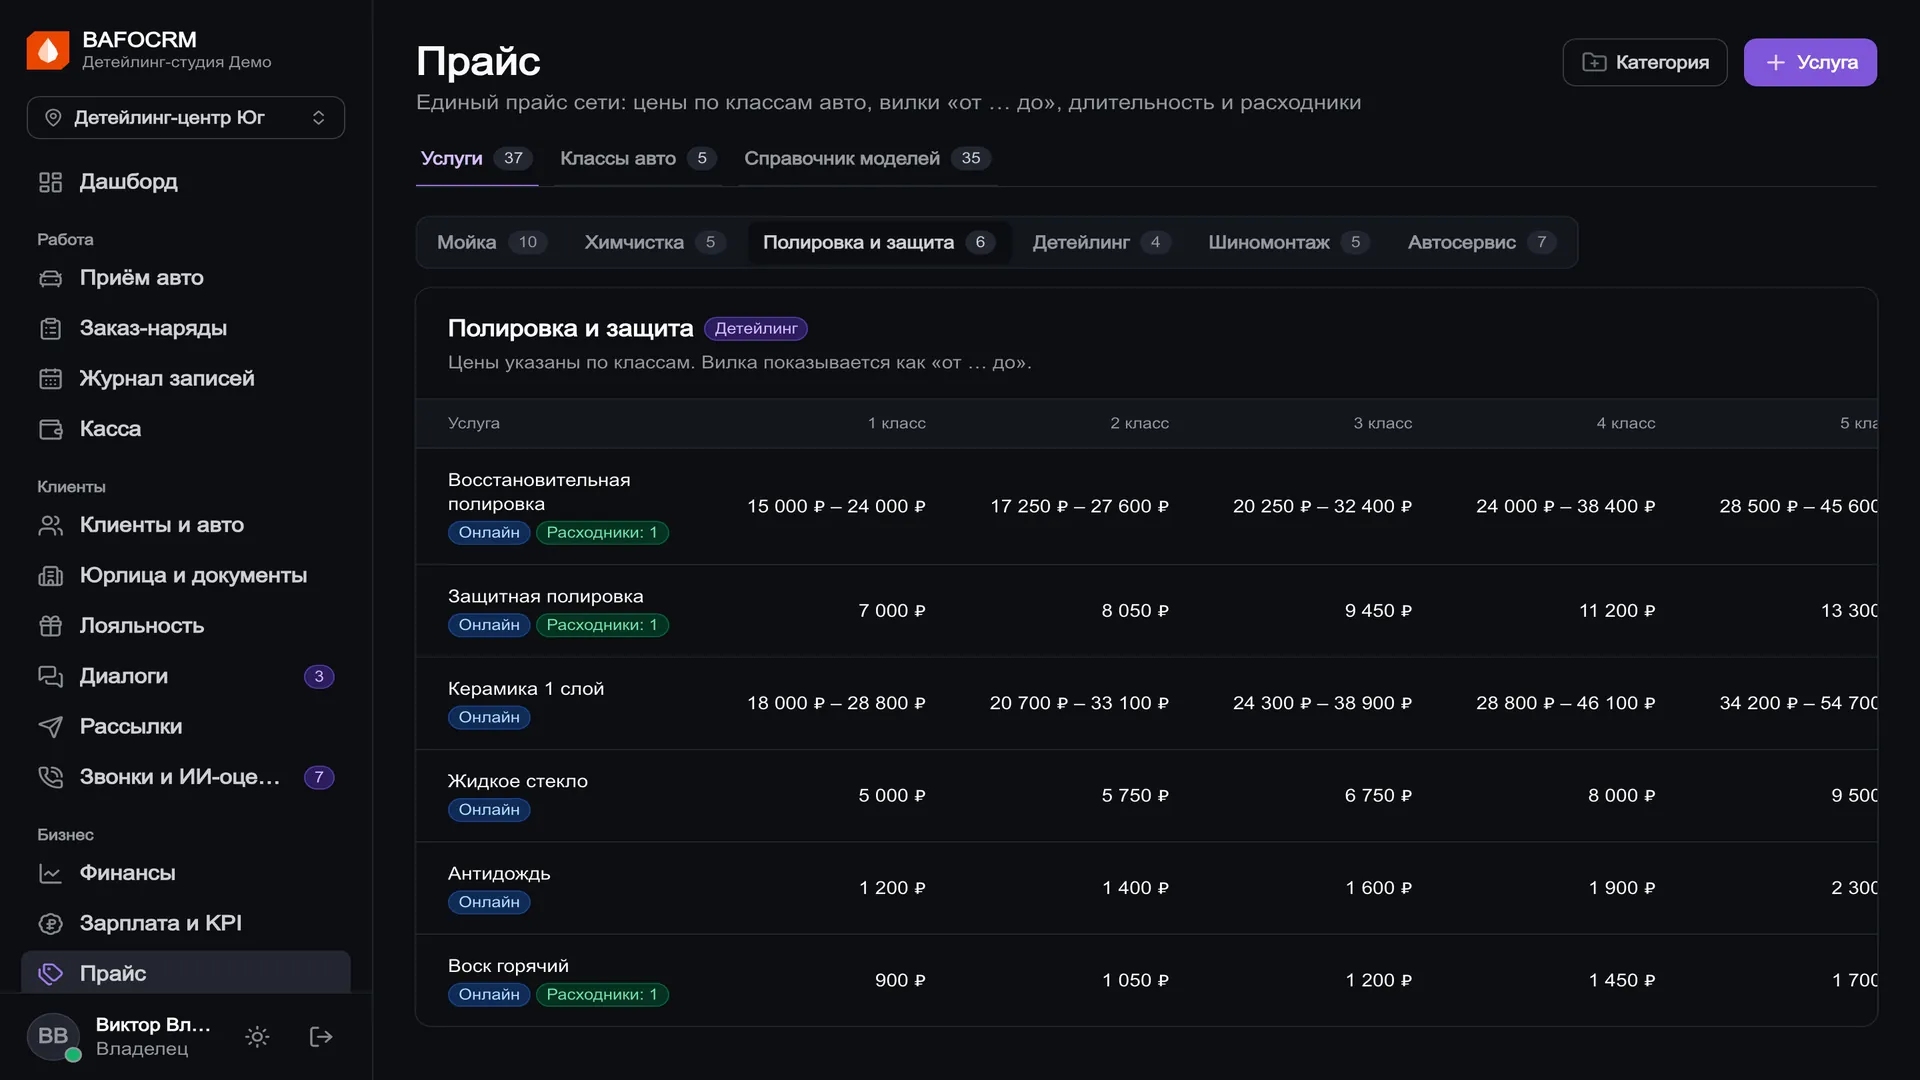Screen dimensions: 1920x1080
Task: Click the BAFOCRM flame logo
Action: pyautogui.click(x=48, y=50)
